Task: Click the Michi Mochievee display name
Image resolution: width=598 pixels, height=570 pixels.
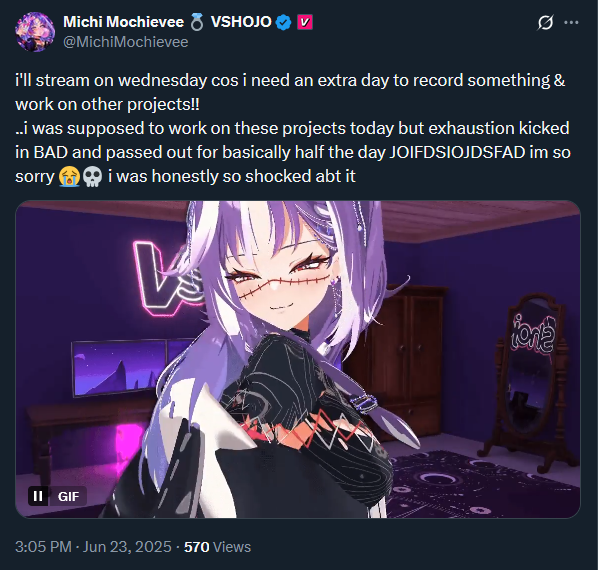Action: [x=123, y=22]
